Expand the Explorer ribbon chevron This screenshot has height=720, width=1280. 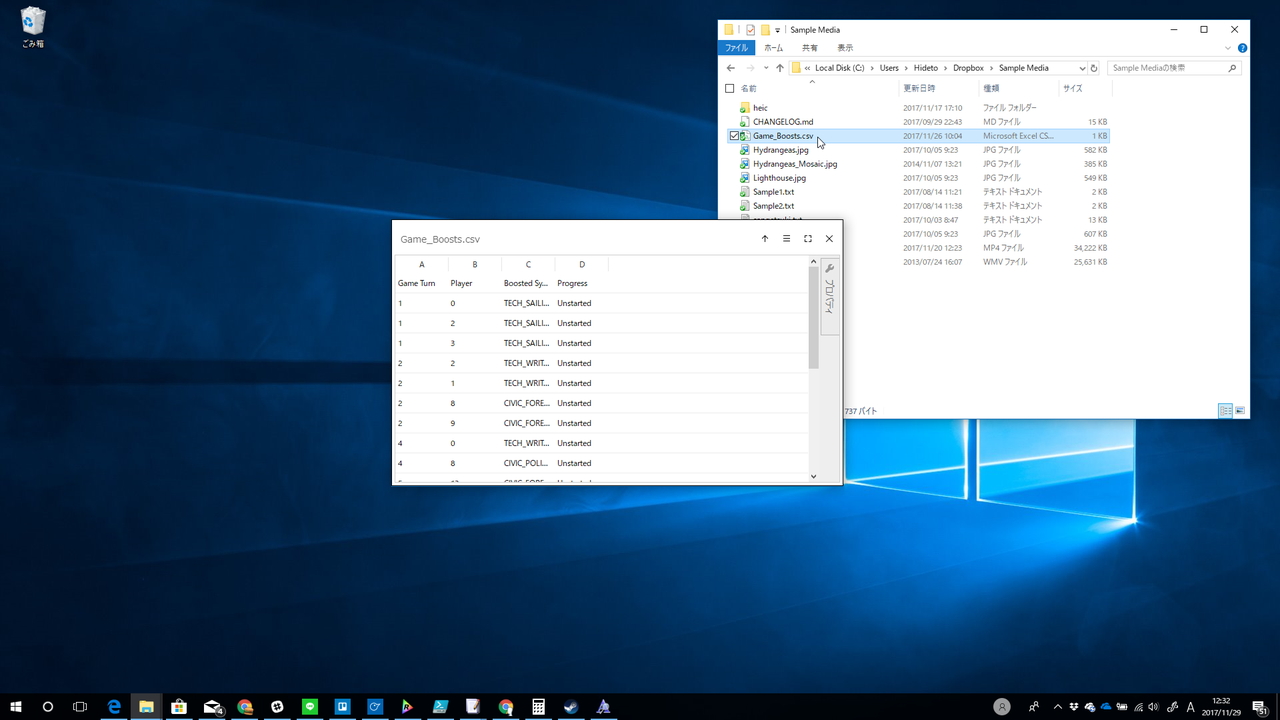(x=1229, y=47)
